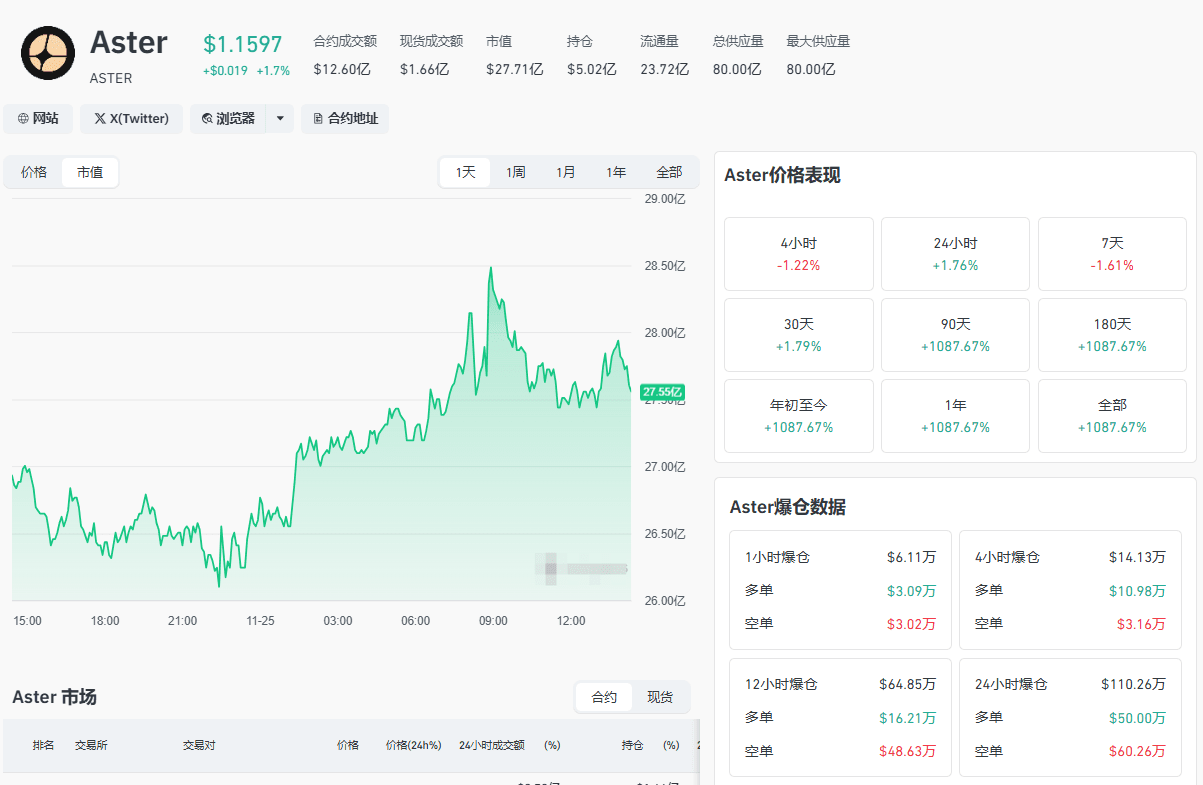This screenshot has height=785, width=1203.
Task: Click the green 27.55亿 price tag on chart
Action: [663, 391]
